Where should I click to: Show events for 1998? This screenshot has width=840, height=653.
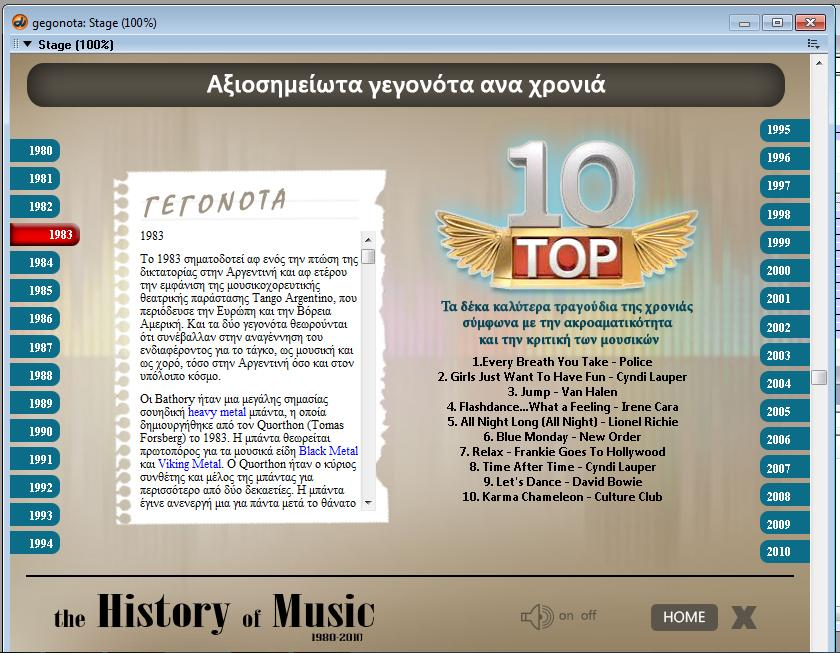(784, 214)
